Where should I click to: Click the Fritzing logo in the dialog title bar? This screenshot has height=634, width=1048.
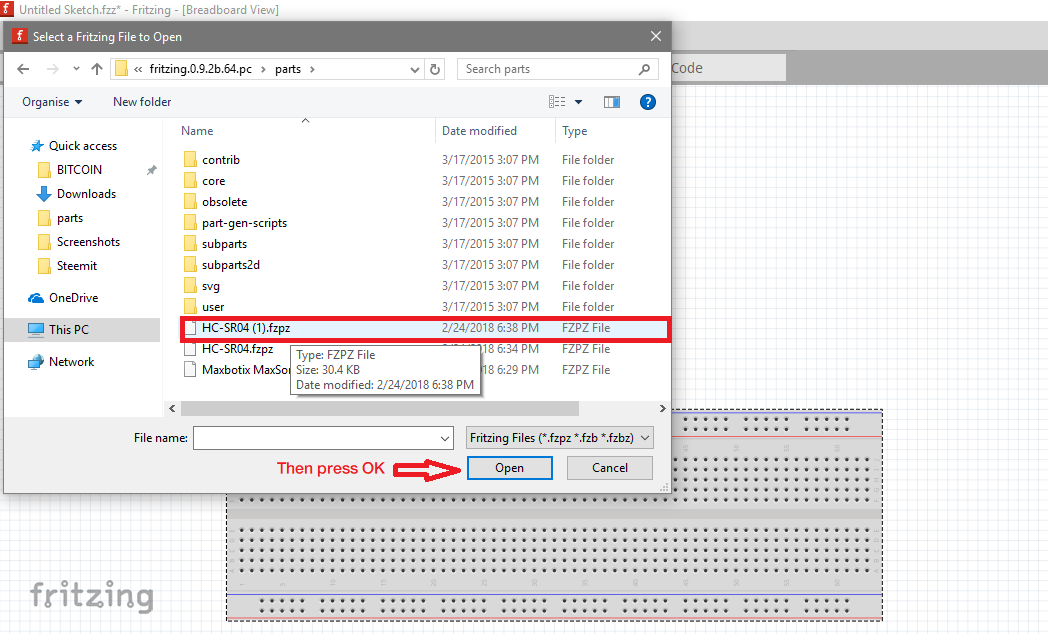pyautogui.click(x=19, y=35)
